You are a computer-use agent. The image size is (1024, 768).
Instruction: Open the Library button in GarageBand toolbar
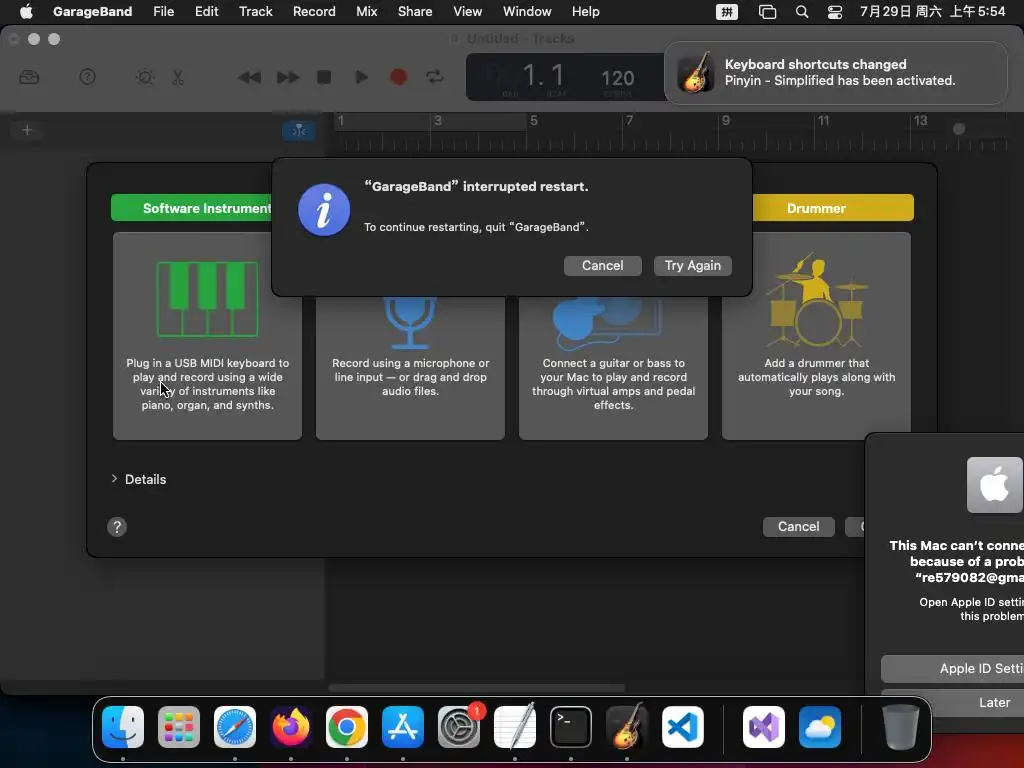(x=29, y=78)
